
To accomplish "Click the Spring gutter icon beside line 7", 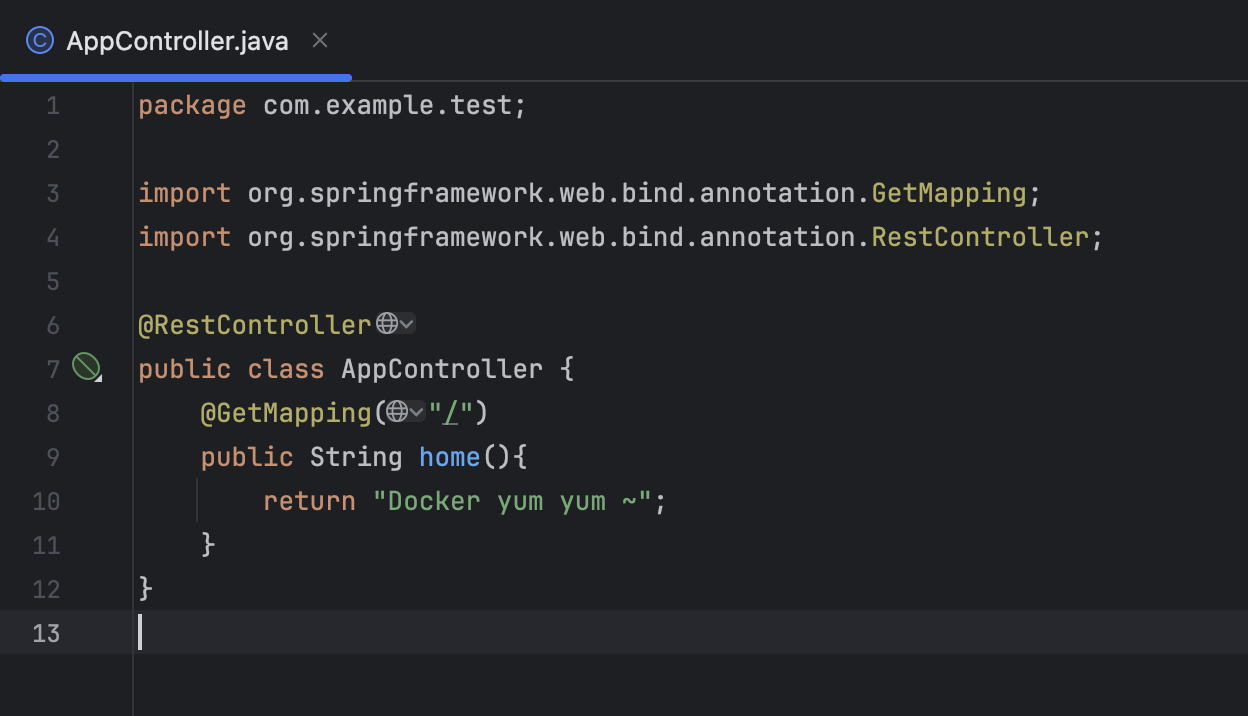I will click(86, 367).
